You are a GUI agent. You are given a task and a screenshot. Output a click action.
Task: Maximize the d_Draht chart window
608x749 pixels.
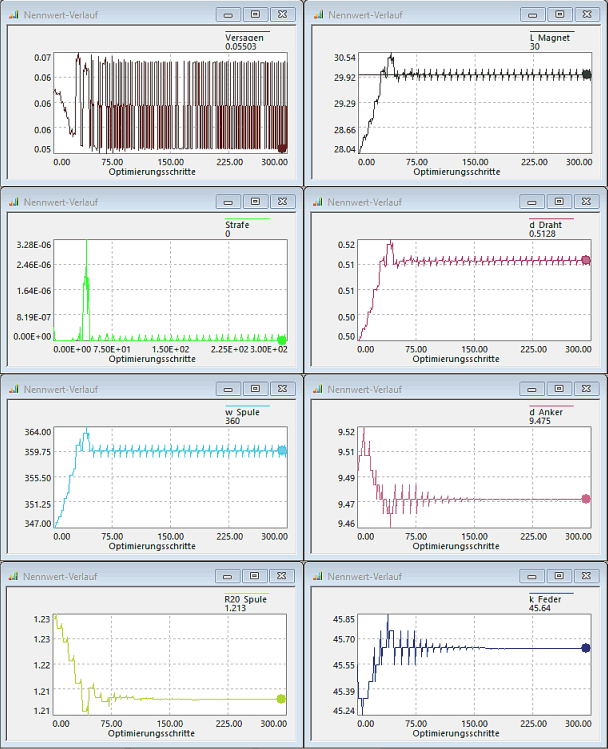(x=560, y=201)
